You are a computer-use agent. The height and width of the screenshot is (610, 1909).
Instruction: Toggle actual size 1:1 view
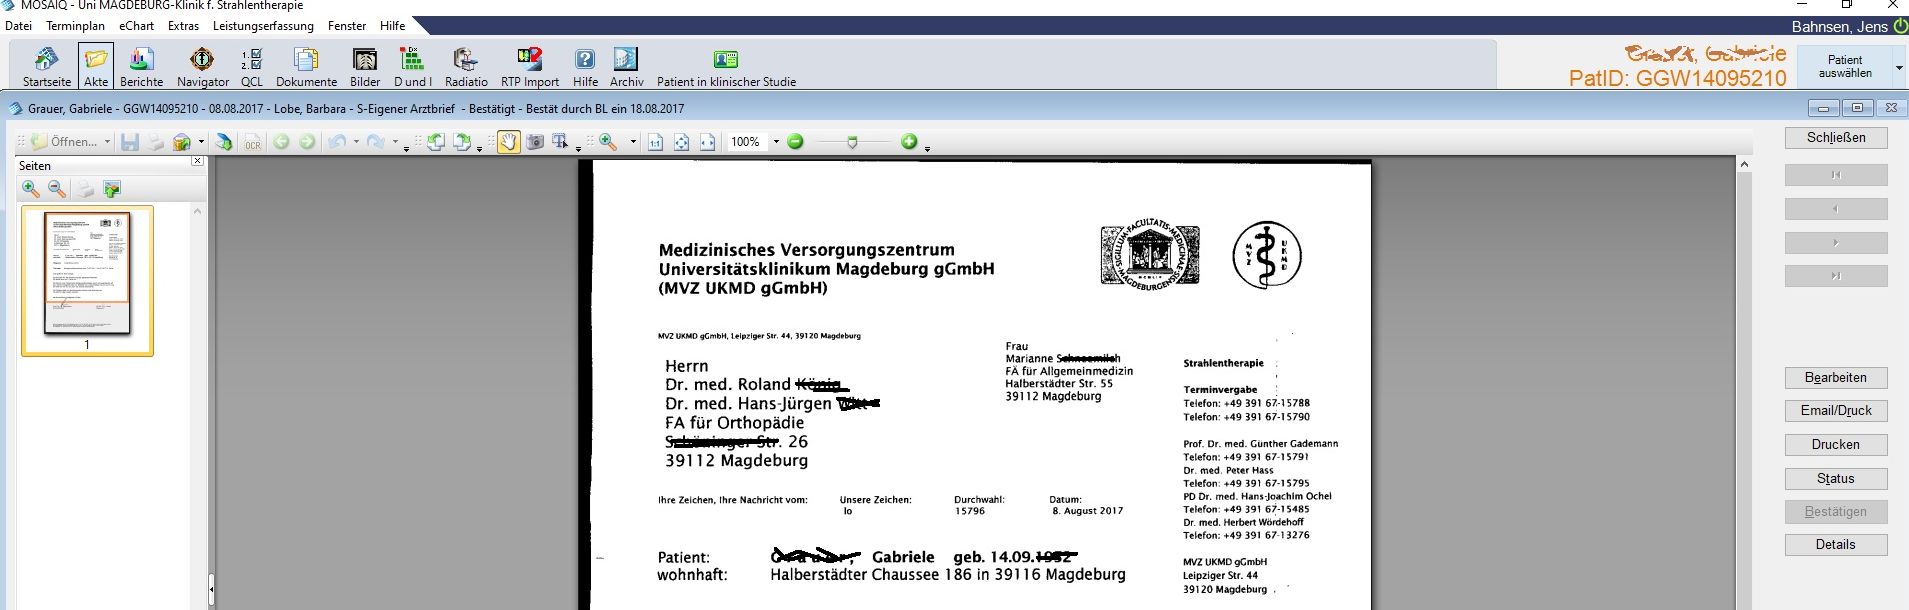pyautogui.click(x=655, y=142)
